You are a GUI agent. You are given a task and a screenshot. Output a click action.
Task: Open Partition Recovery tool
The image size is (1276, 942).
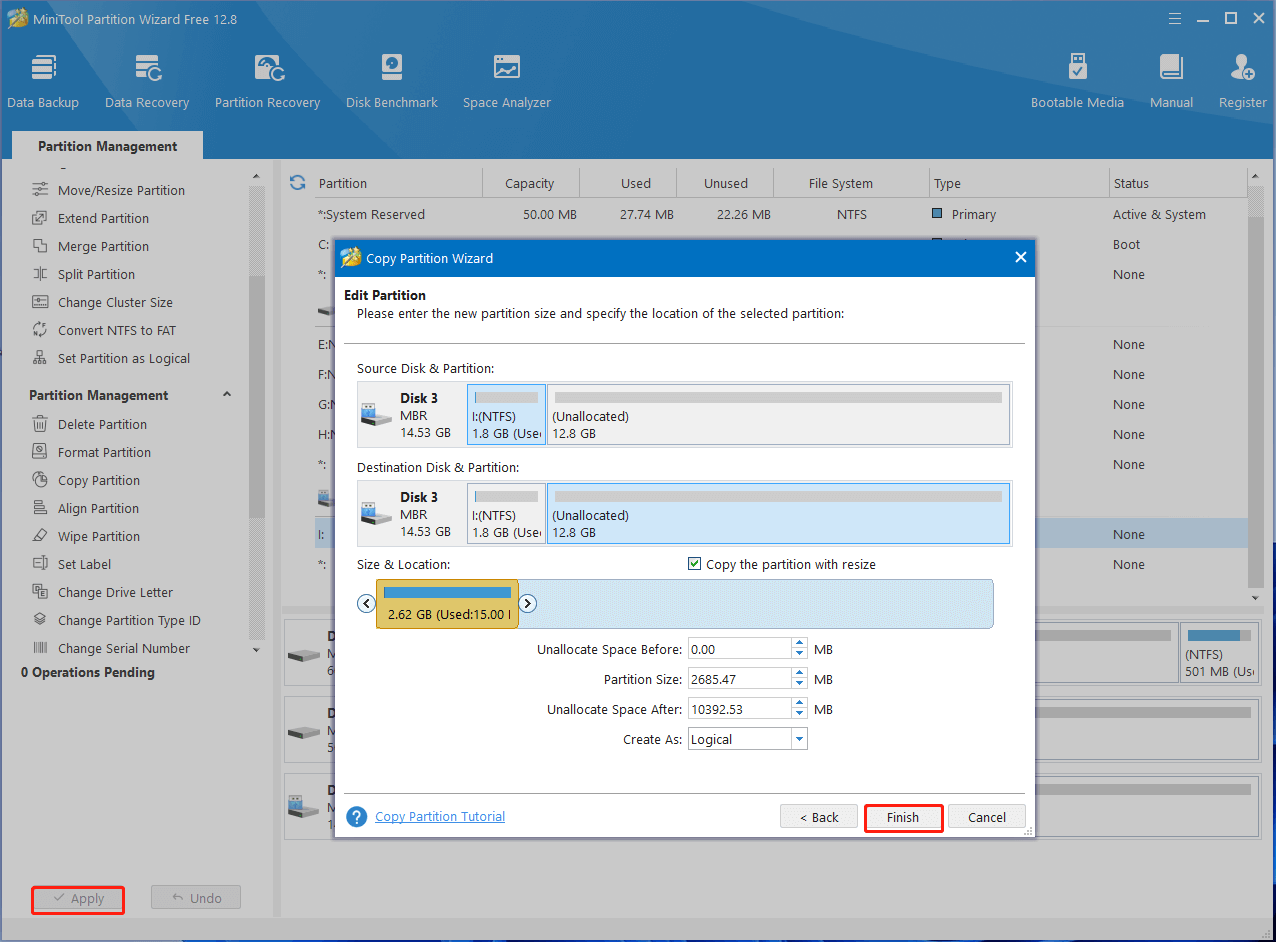tap(267, 81)
